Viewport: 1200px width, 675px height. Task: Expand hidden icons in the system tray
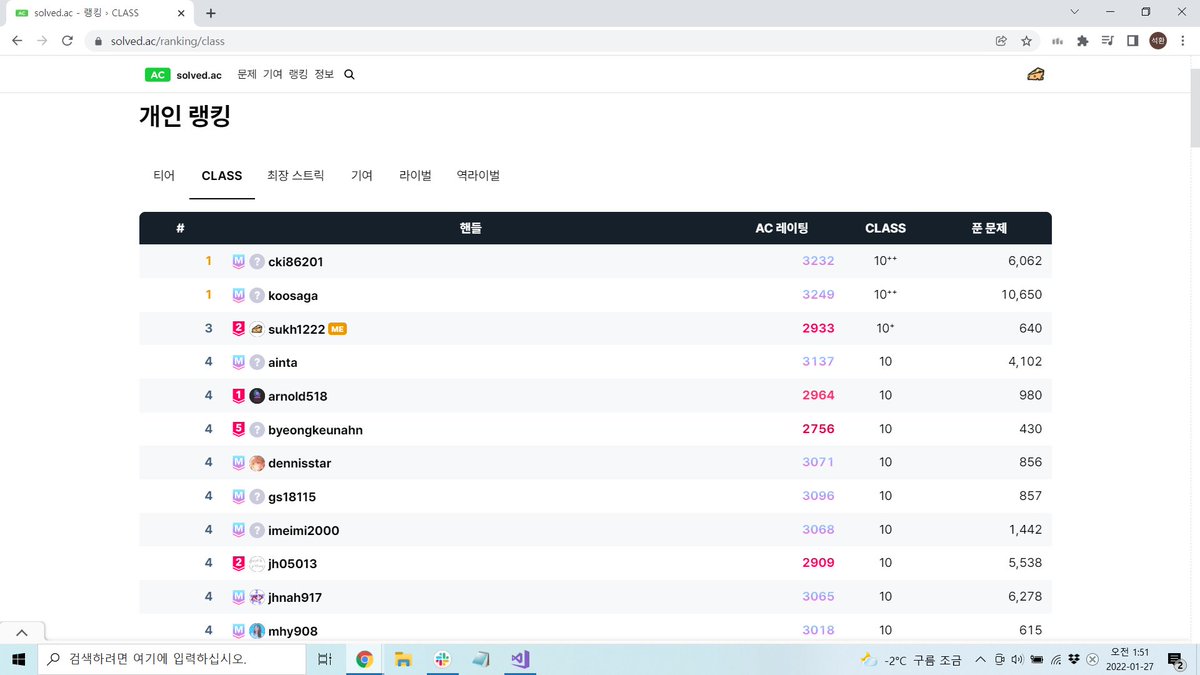(979, 659)
